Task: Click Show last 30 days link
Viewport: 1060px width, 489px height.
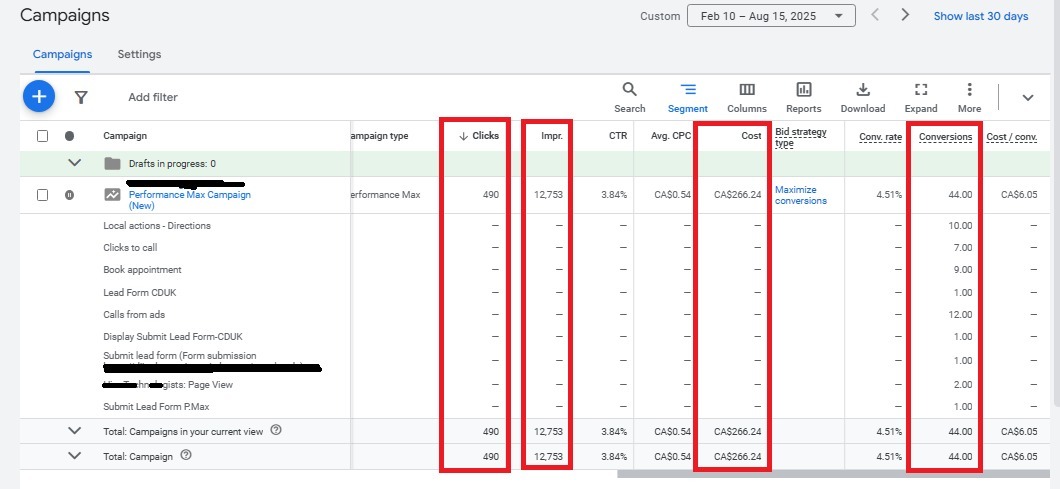Action: tap(980, 16)
